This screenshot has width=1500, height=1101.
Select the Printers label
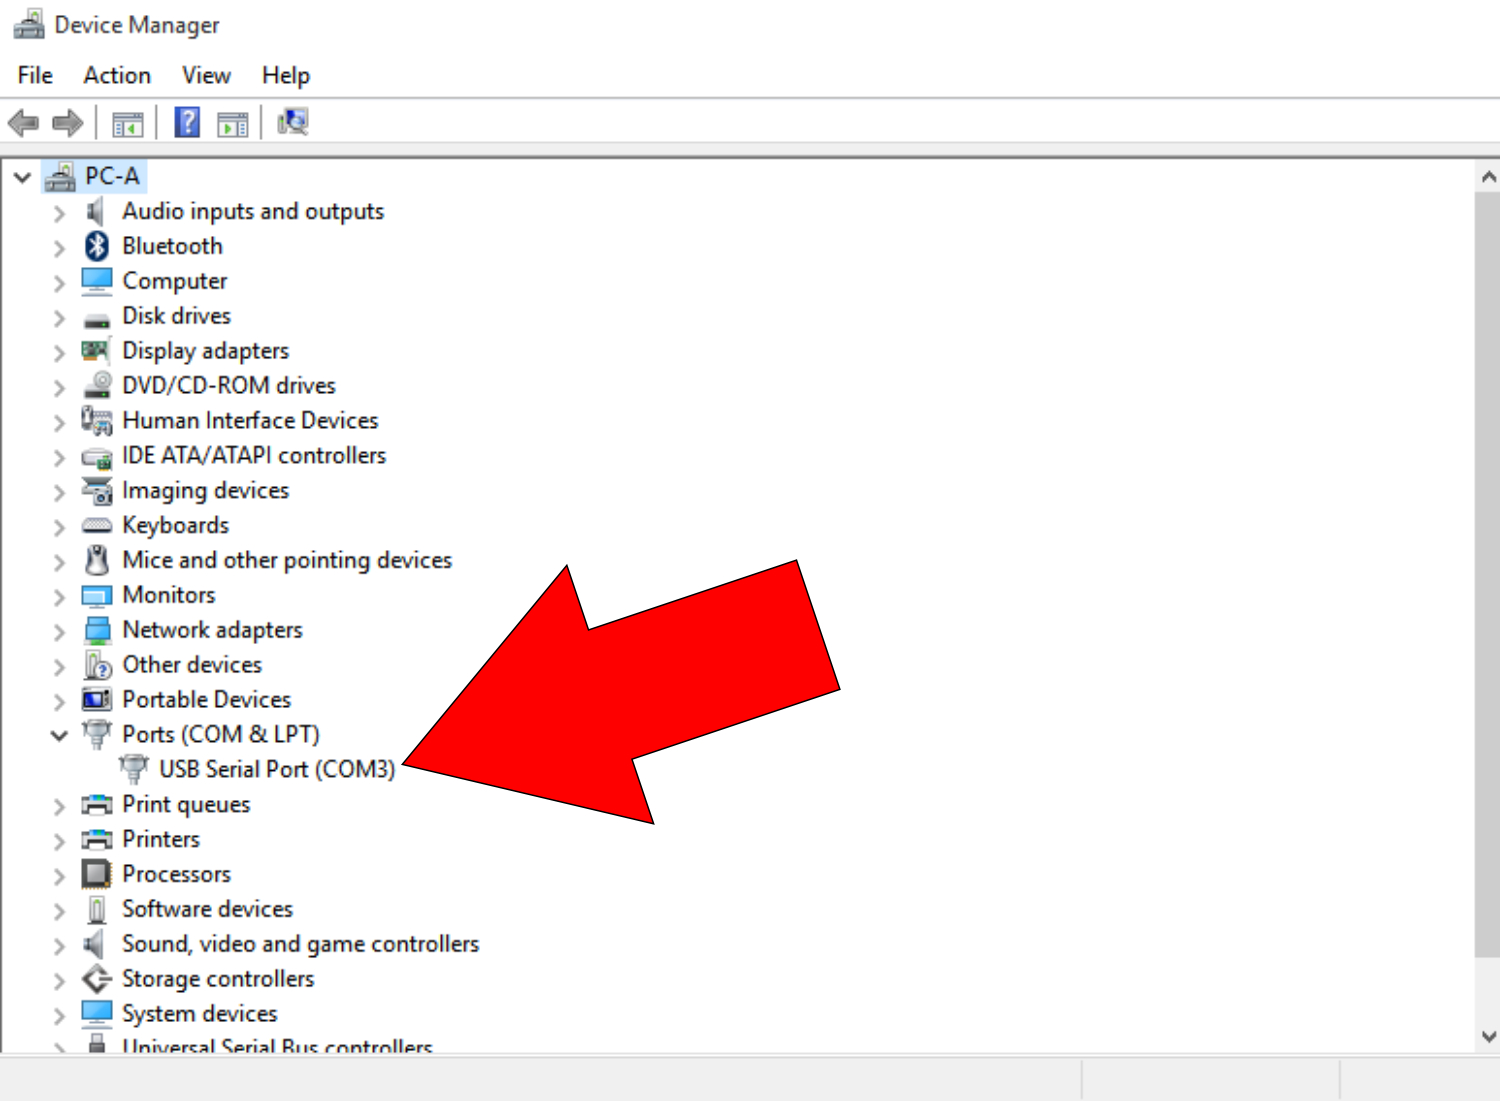161,839
